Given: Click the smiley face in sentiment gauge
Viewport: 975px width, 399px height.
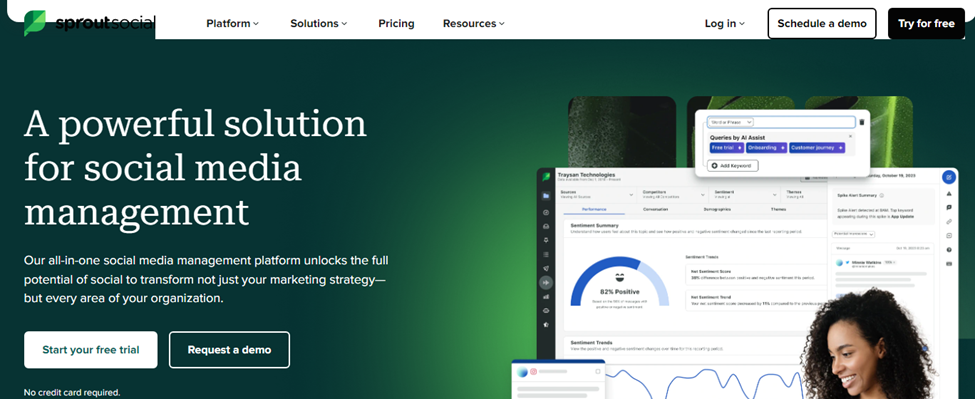Looking at the screenshot, I should pos(619,278).
